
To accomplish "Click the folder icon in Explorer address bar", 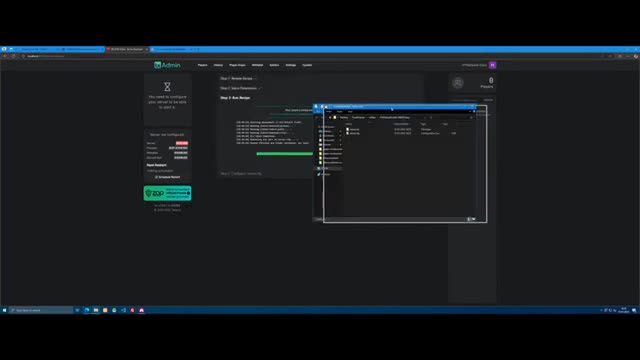I will [335, 118].
